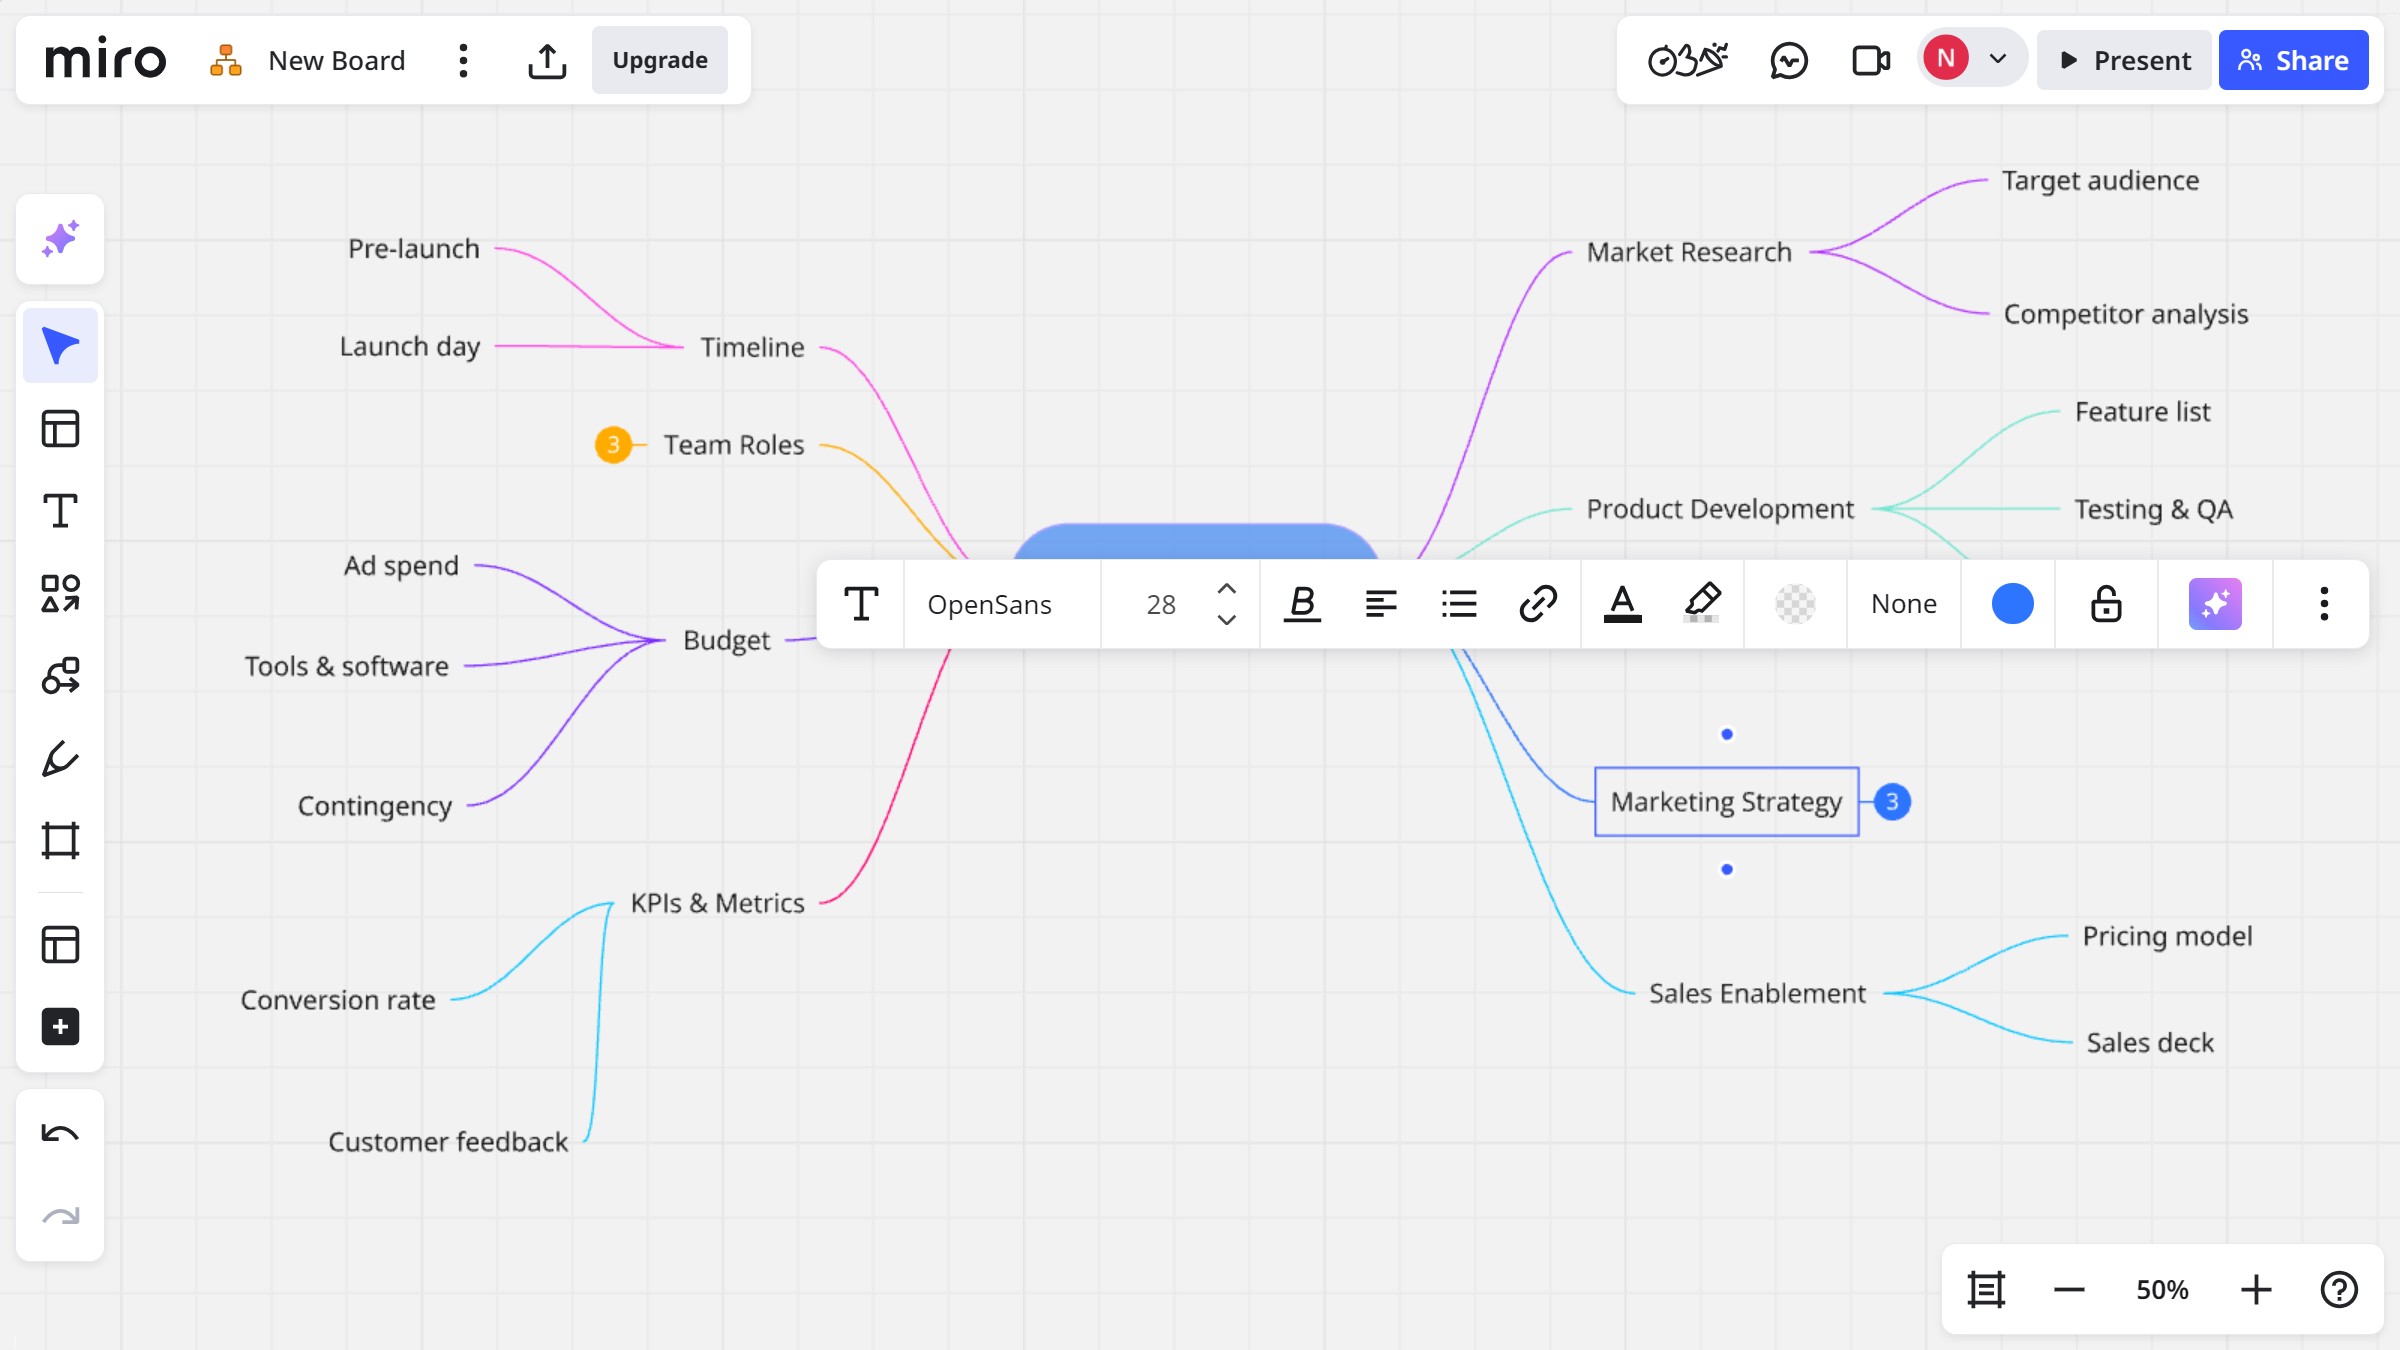Toggle the lock on selected node
The image size is (2400, 1350).
click(2106, 604)
